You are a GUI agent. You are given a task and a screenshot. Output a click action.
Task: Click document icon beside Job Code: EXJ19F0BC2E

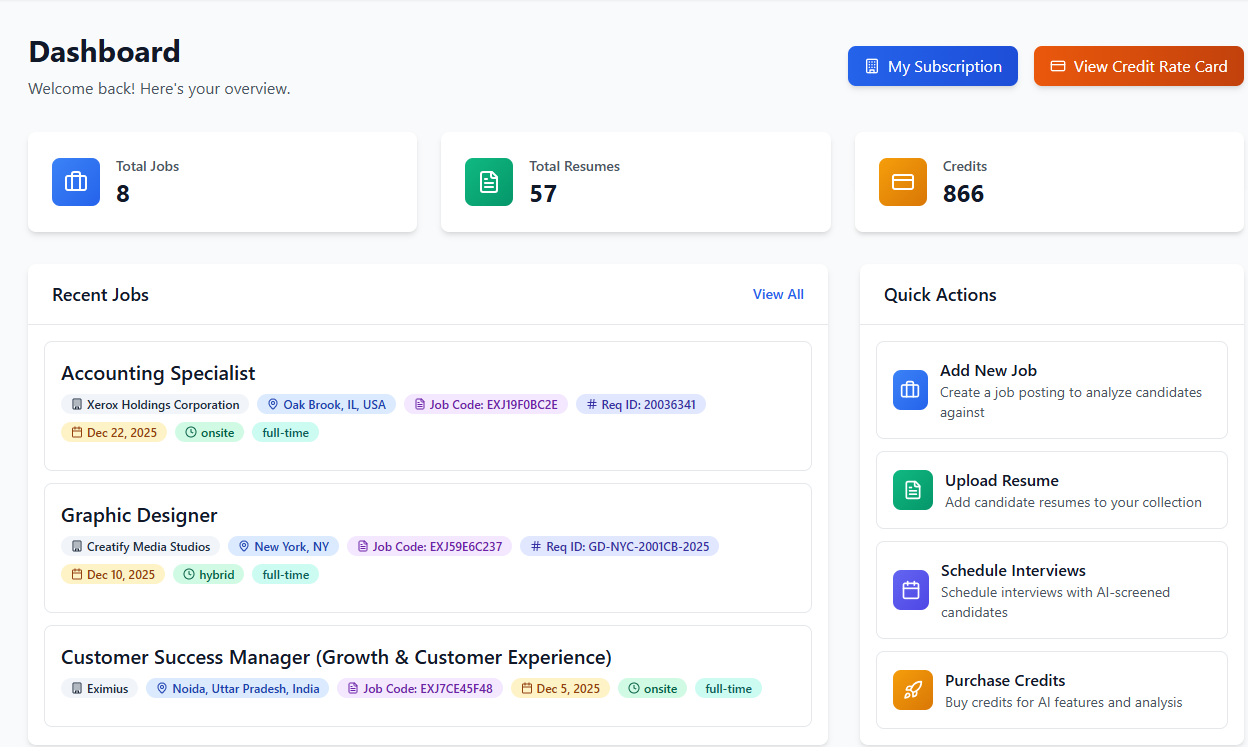point(420,405)
